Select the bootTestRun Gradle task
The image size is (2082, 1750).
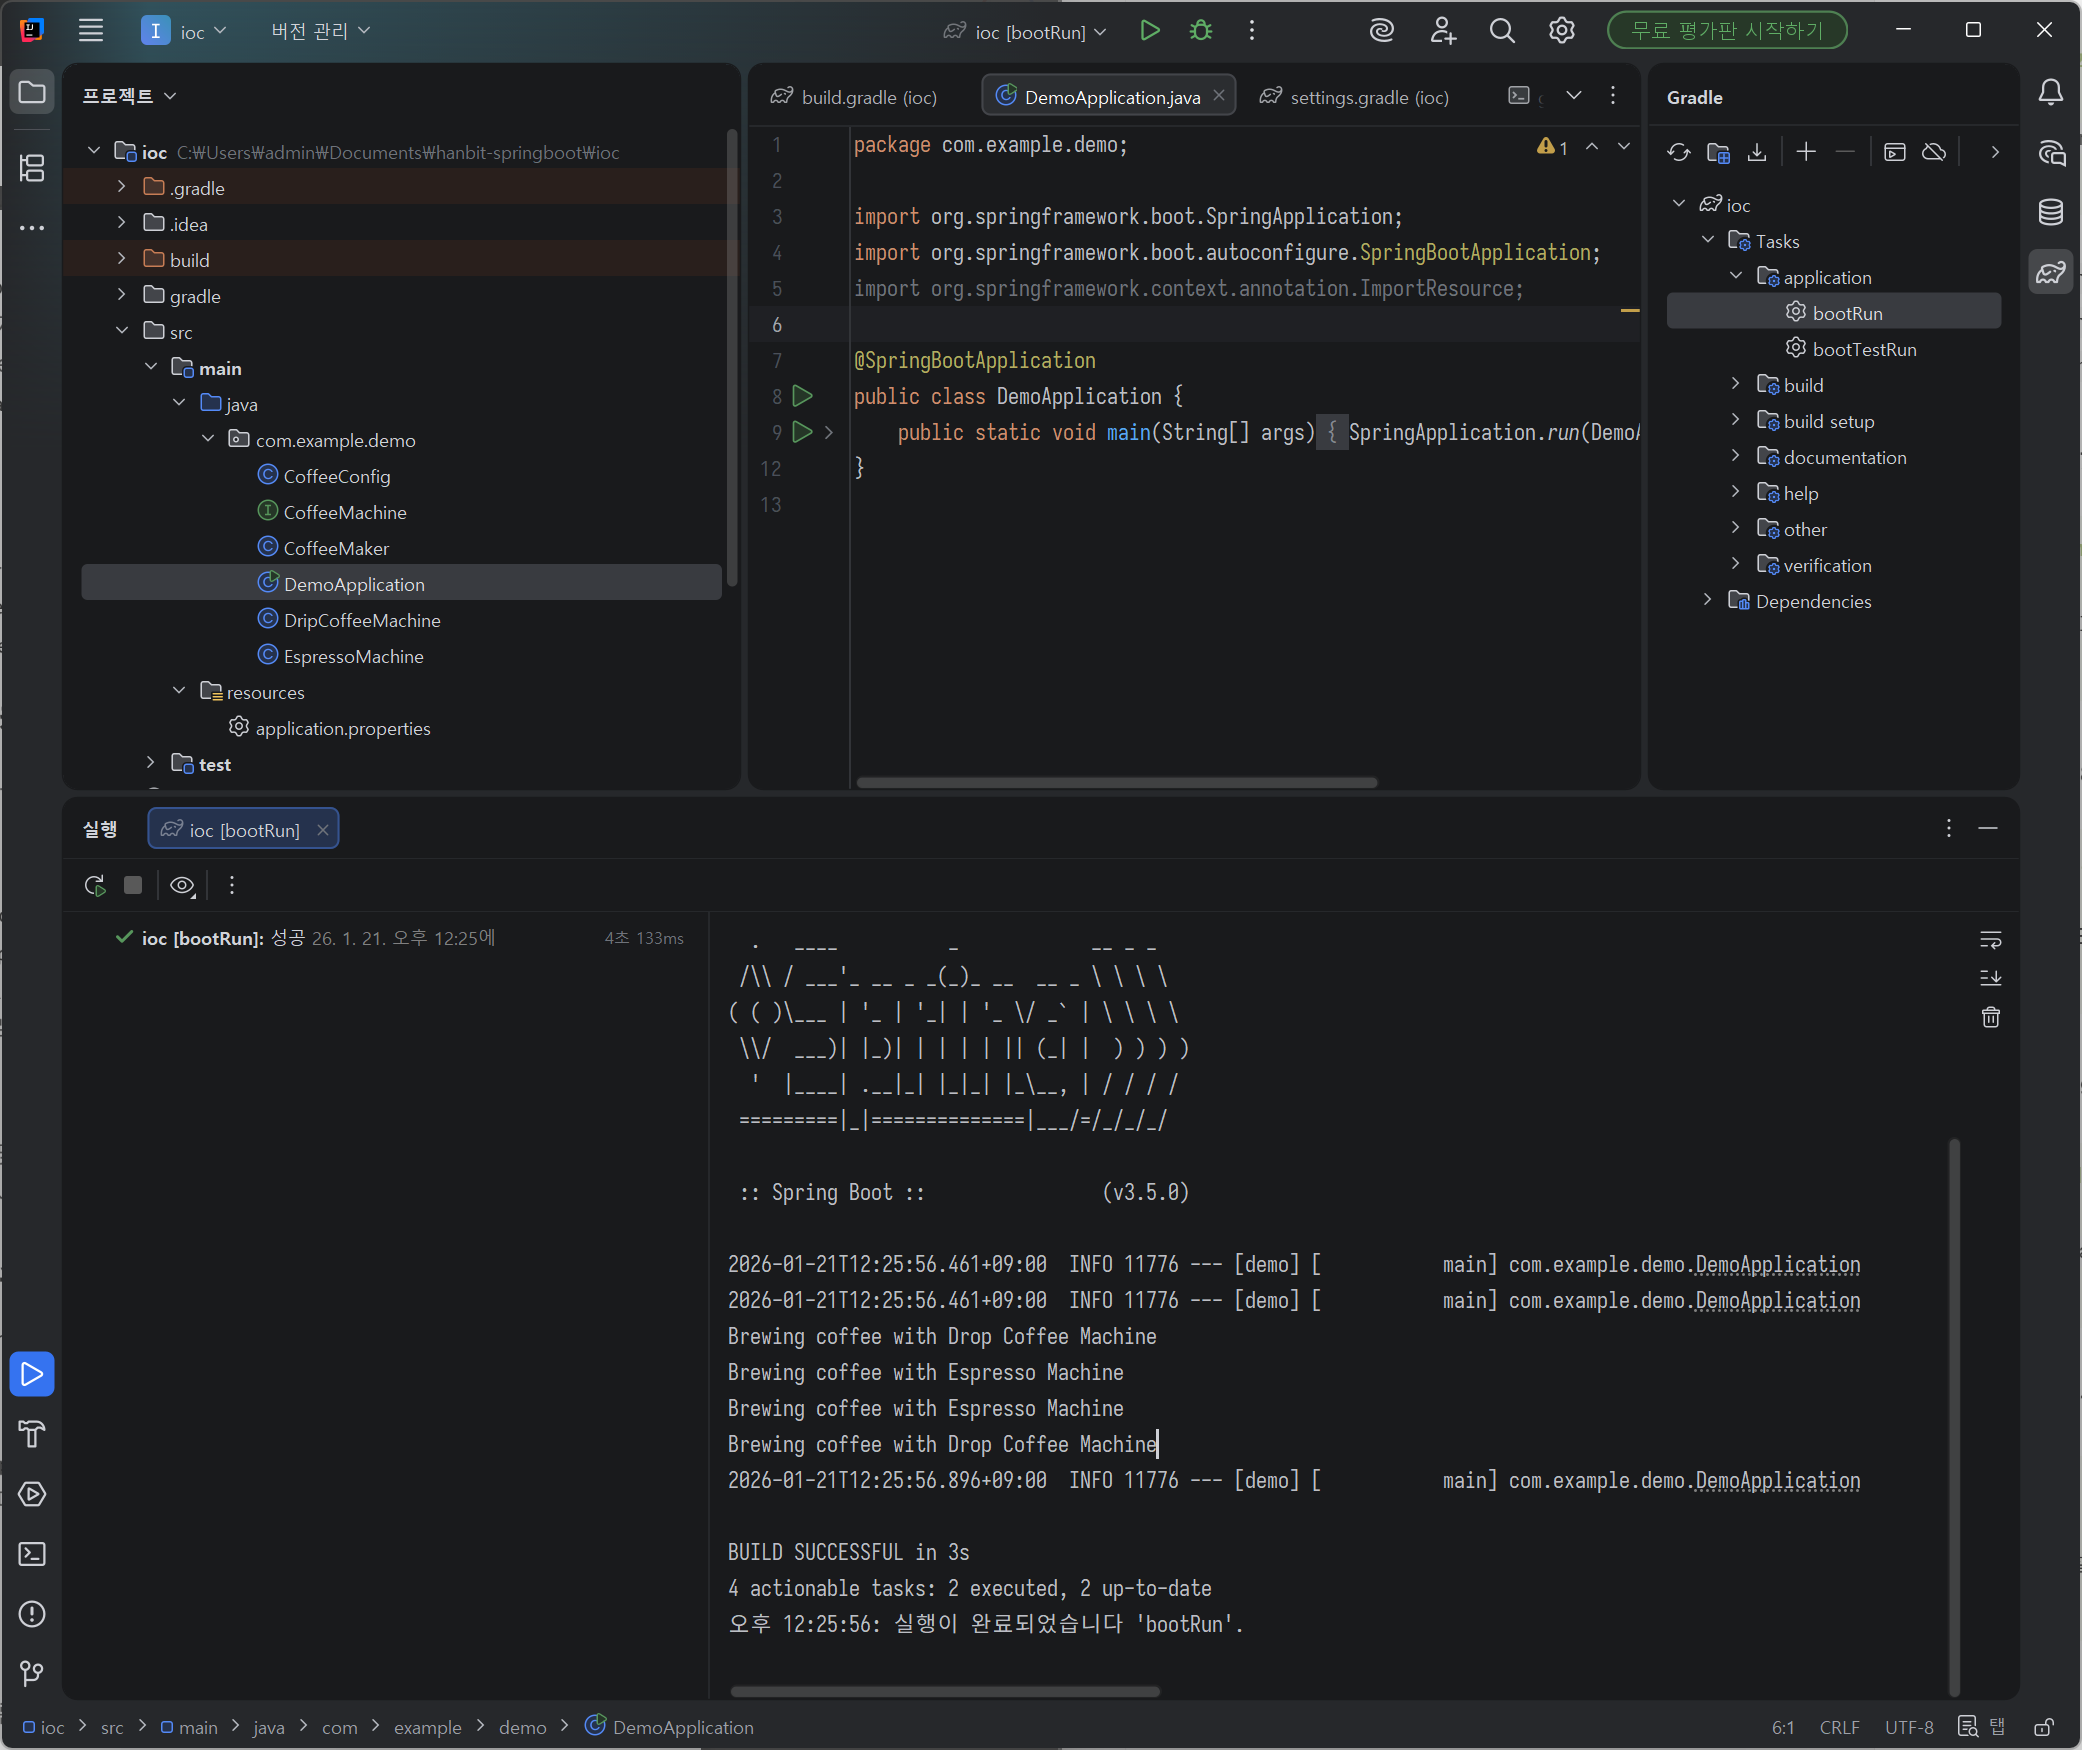pyautogui.click(x=1863, y=349)
